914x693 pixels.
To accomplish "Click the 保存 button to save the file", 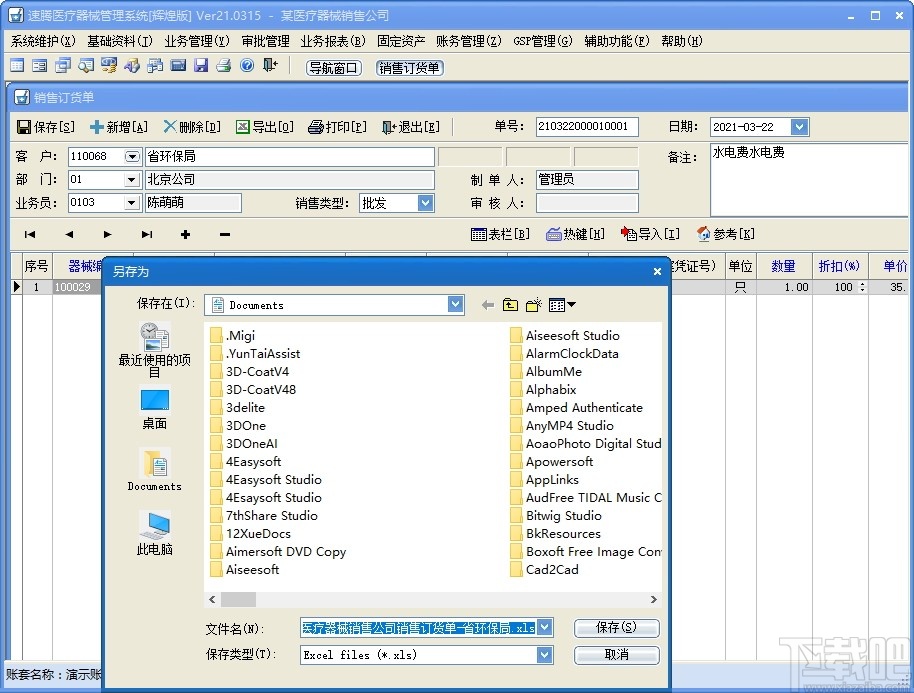I will coord(616,628).
